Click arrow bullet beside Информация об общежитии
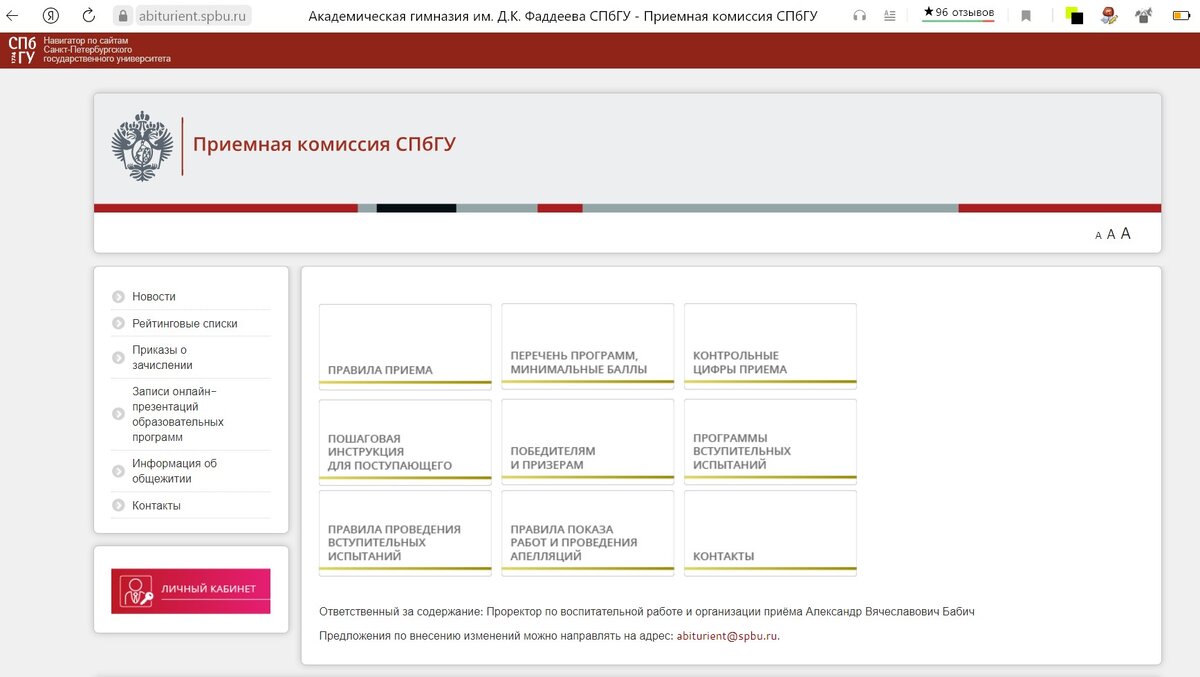Screen dimensions: 1200x677 (118, 471)
